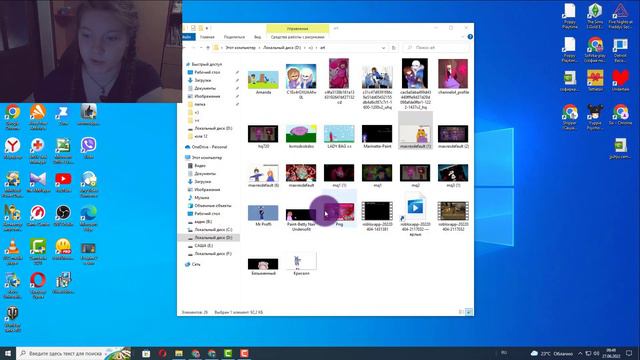
Task: Select the Ping image file
Action: [339, 216]
